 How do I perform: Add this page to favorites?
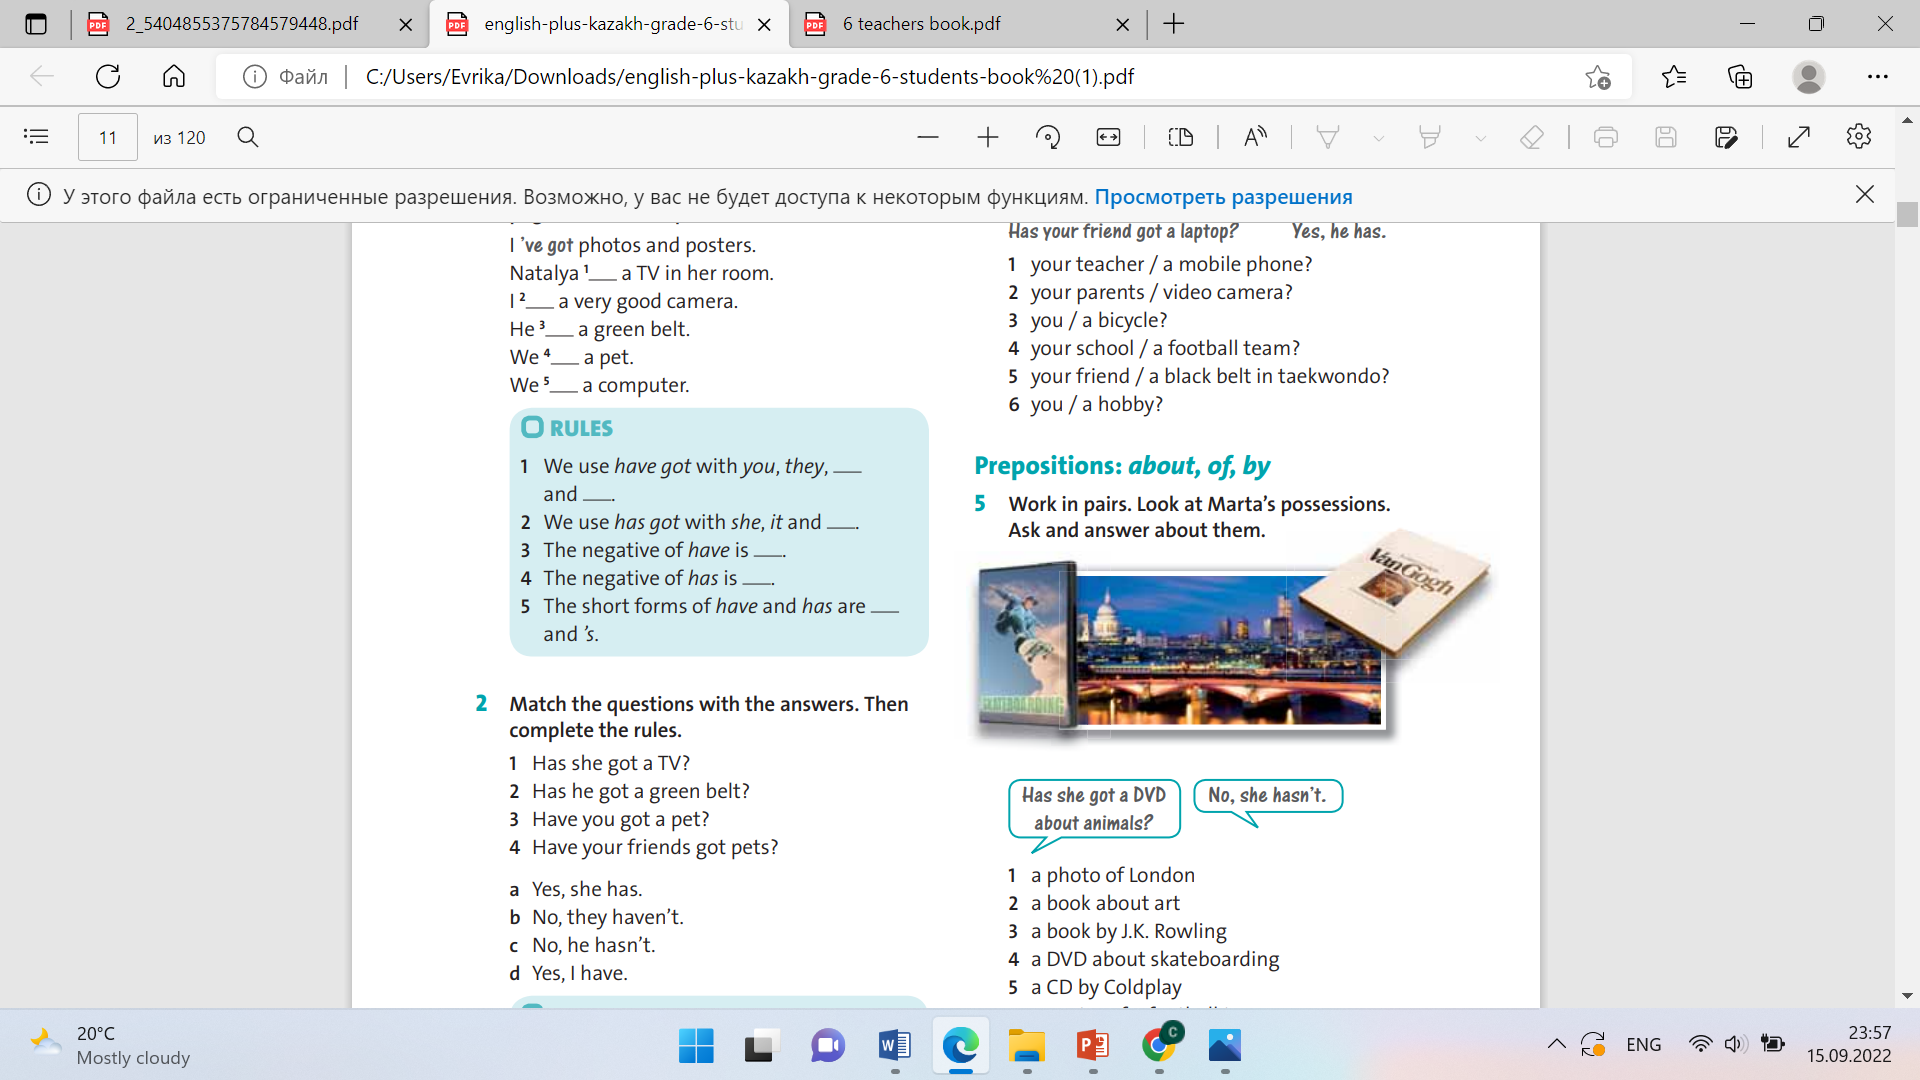point(1597,77)
